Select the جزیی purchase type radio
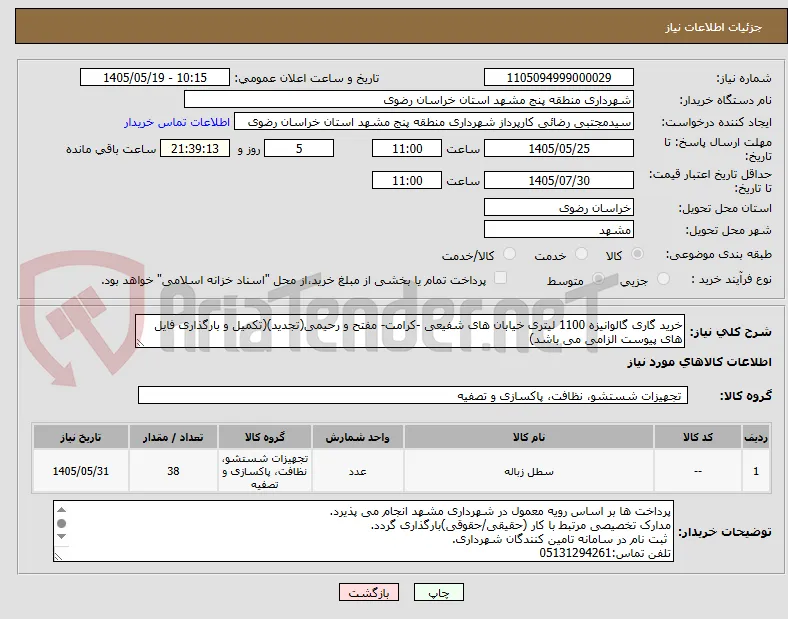This screenshot has height=619, width=788. (x=663, y=279)
